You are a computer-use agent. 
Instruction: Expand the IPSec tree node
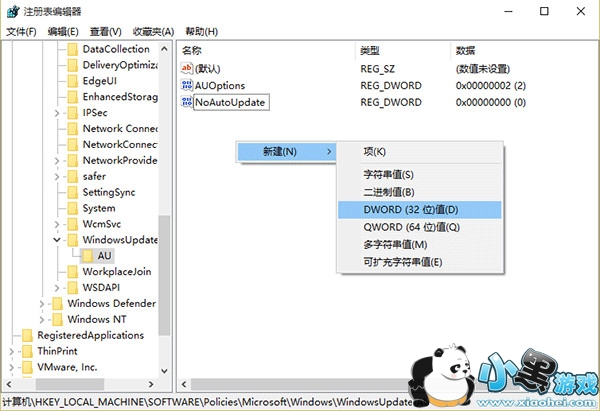click(x=57, y=113)
